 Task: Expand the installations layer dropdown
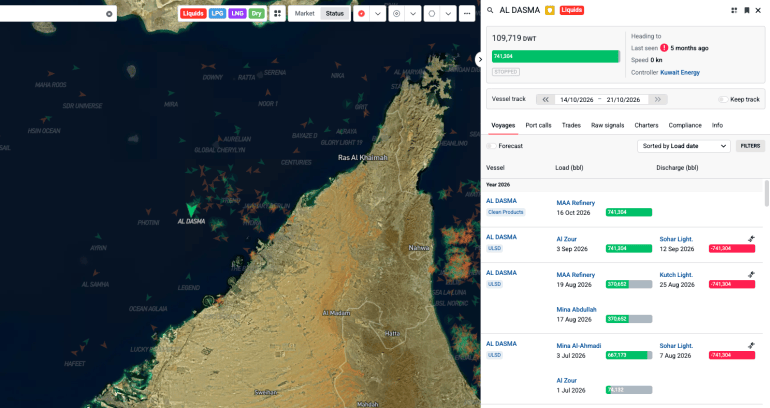coord(413,14)
